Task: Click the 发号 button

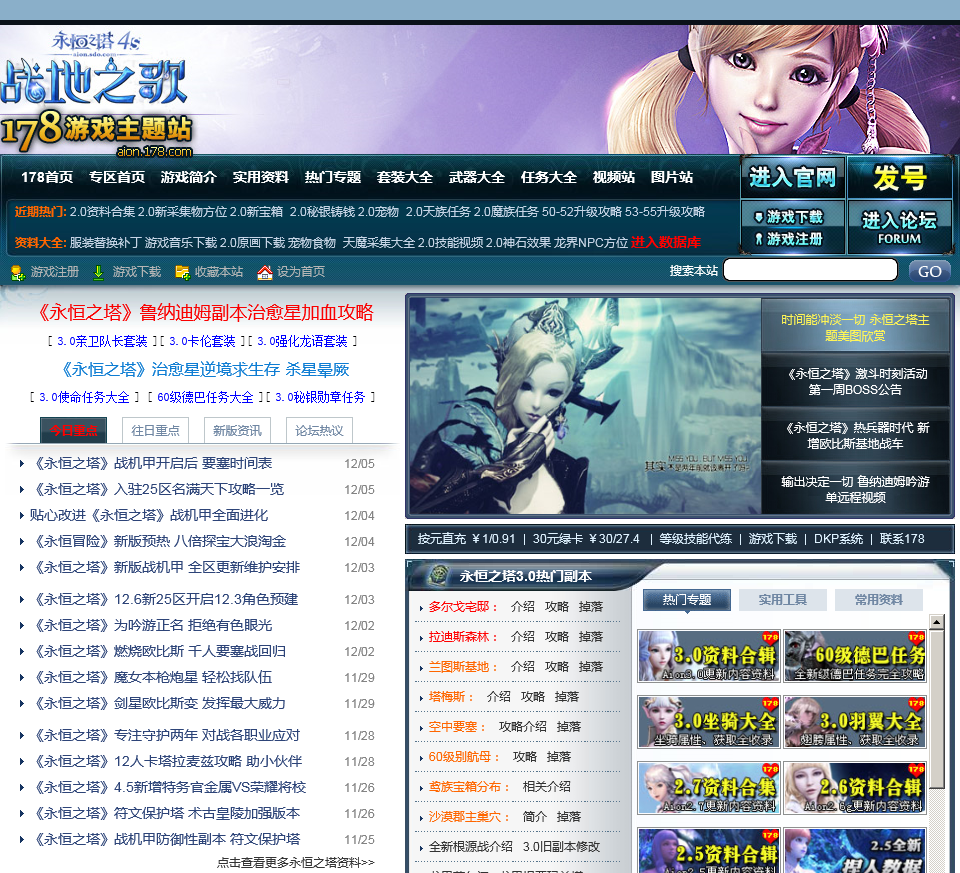Action: (899, 178)
